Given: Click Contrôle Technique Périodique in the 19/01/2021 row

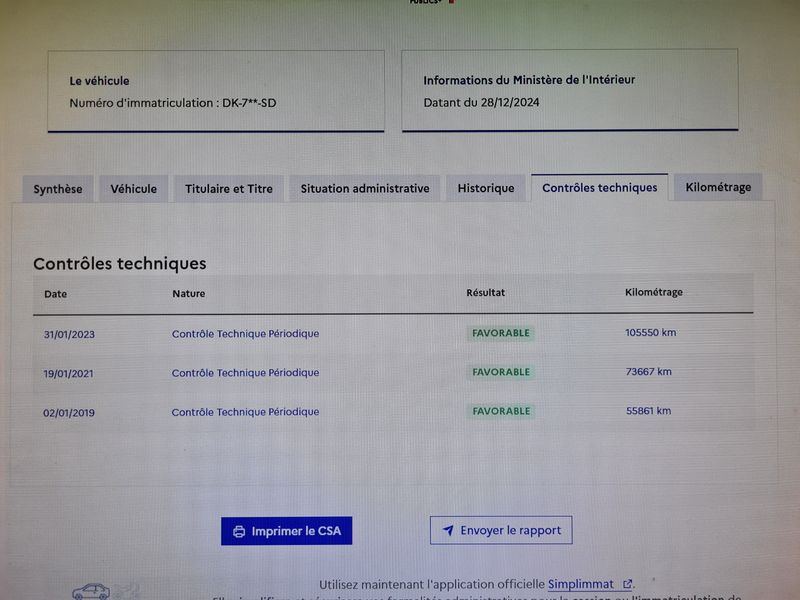Looking at the screenshot, I should [245, 373].
